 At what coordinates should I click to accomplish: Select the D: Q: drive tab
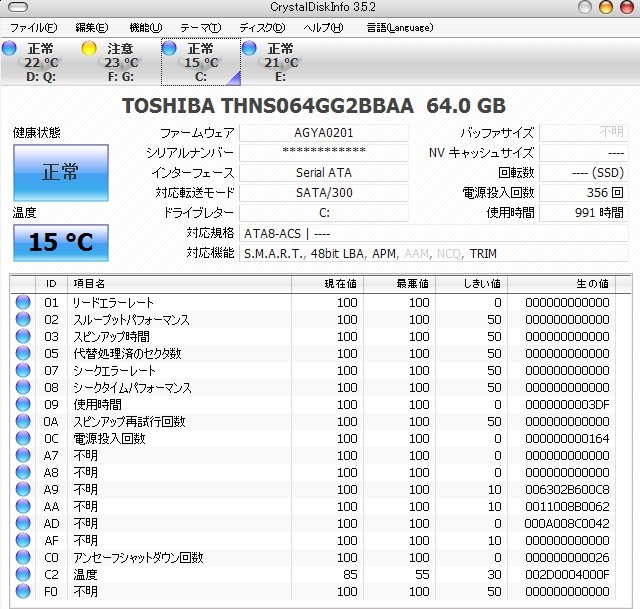click(x=40, y=62)
